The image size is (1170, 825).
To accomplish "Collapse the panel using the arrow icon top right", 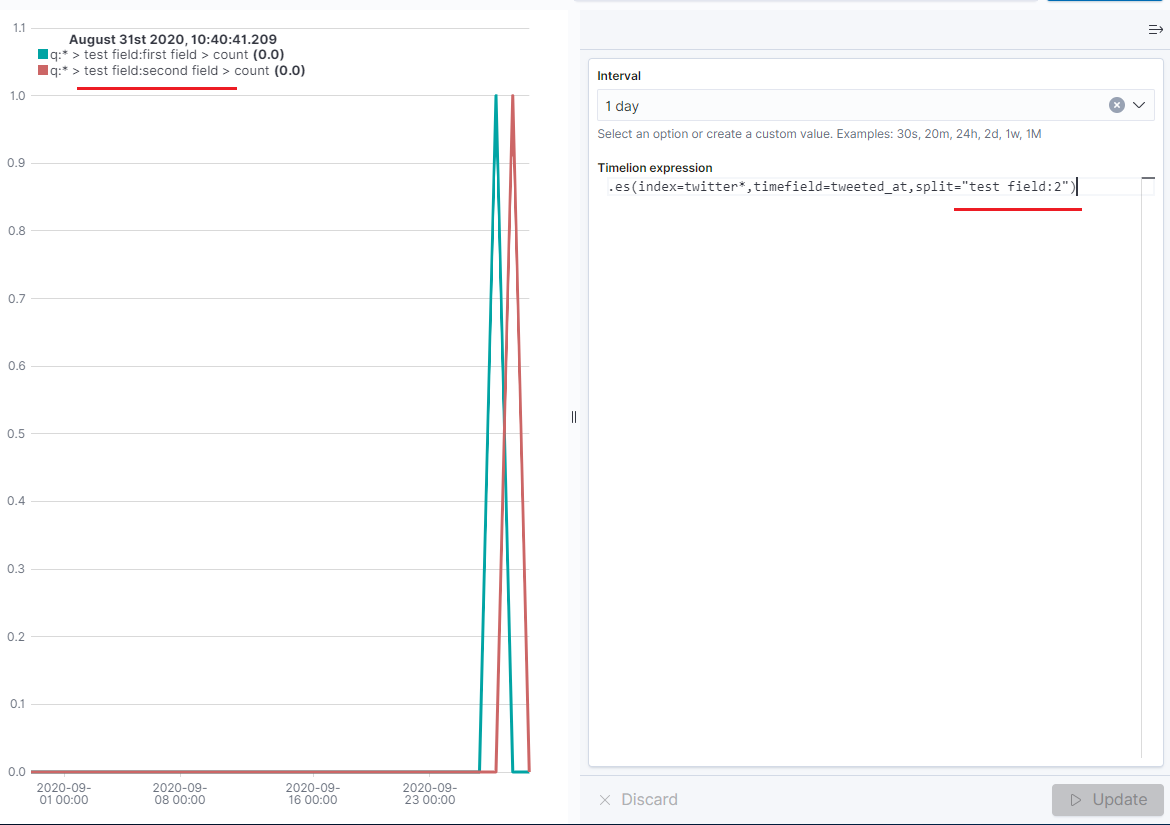I will pos(1156,29).
